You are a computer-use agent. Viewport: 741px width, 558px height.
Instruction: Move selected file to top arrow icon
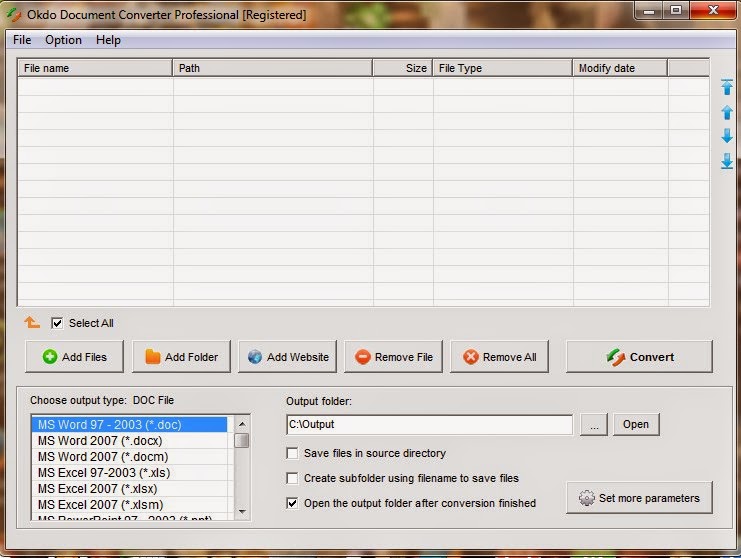click(727, 87)
